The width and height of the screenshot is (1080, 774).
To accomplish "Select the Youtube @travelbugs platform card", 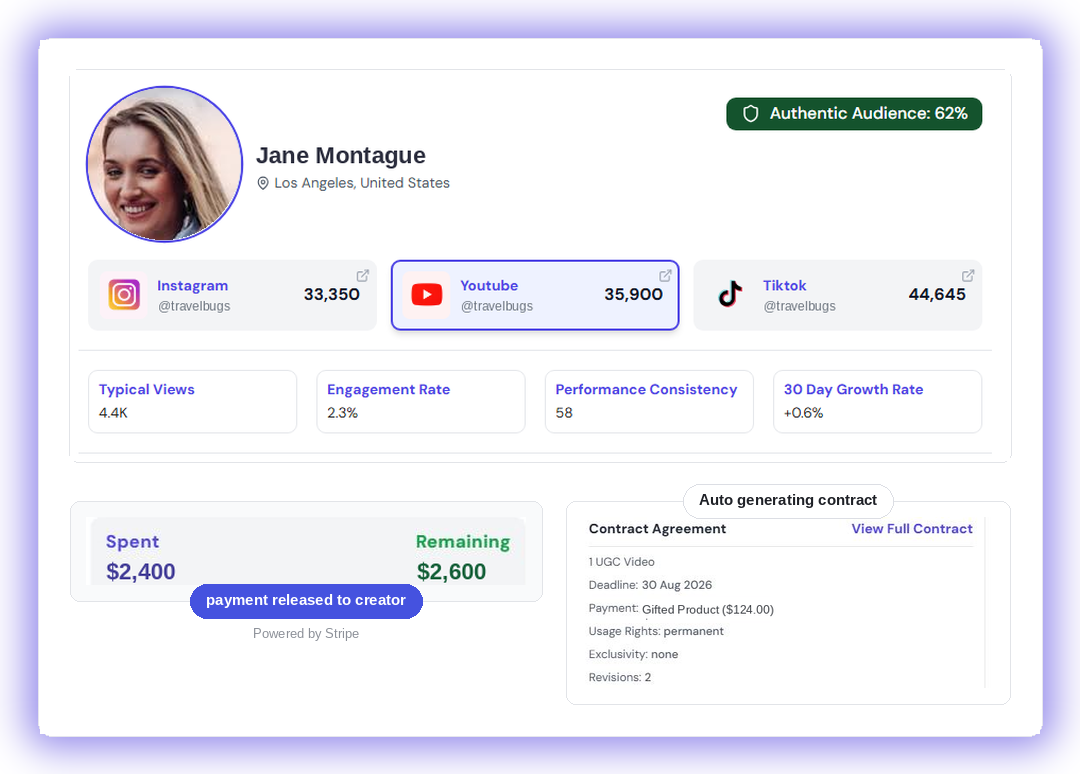I will tap(535, 295).
